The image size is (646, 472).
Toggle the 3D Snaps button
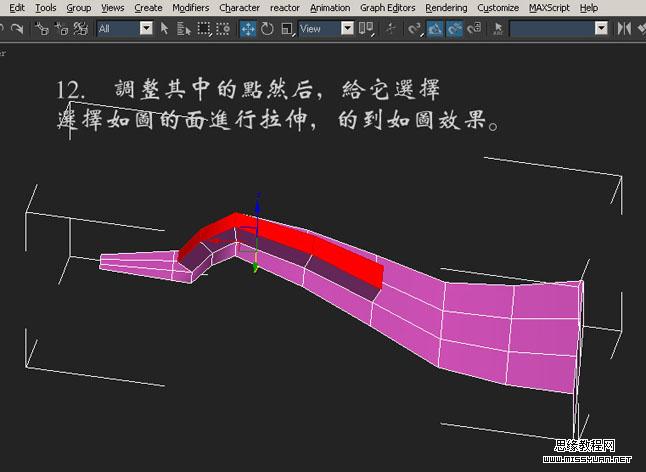pos(414,28)
